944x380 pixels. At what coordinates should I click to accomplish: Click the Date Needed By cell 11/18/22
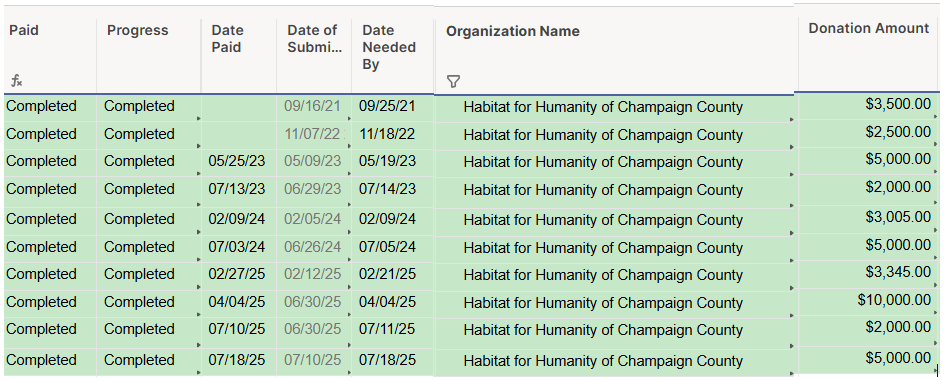[393, 134]
